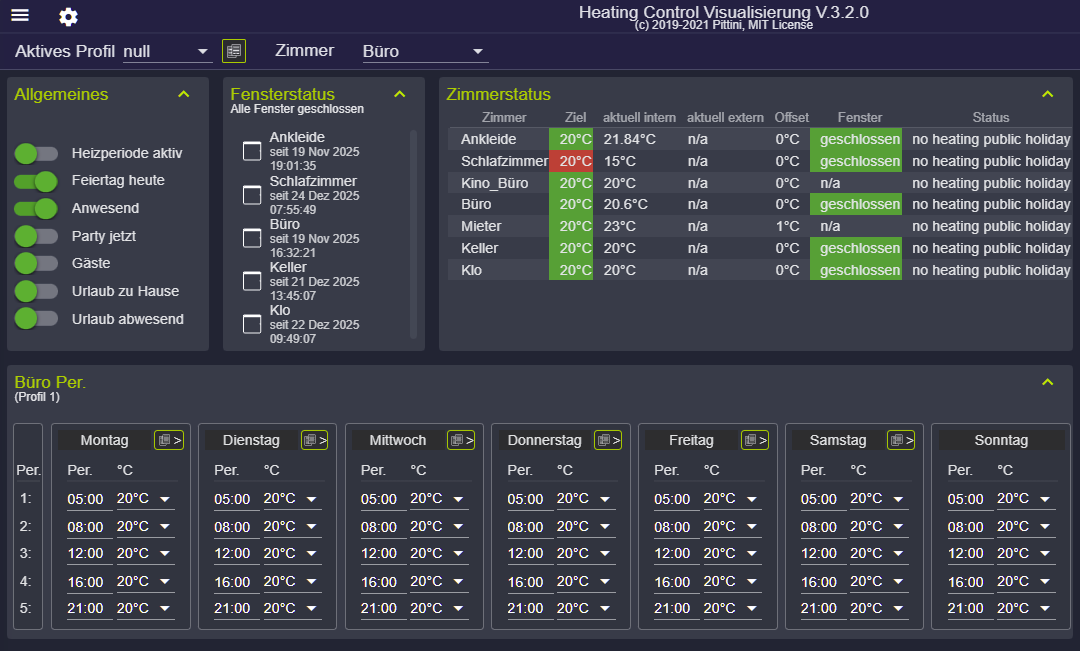Collapse the Allgemeines panel

tap(183, 94)
